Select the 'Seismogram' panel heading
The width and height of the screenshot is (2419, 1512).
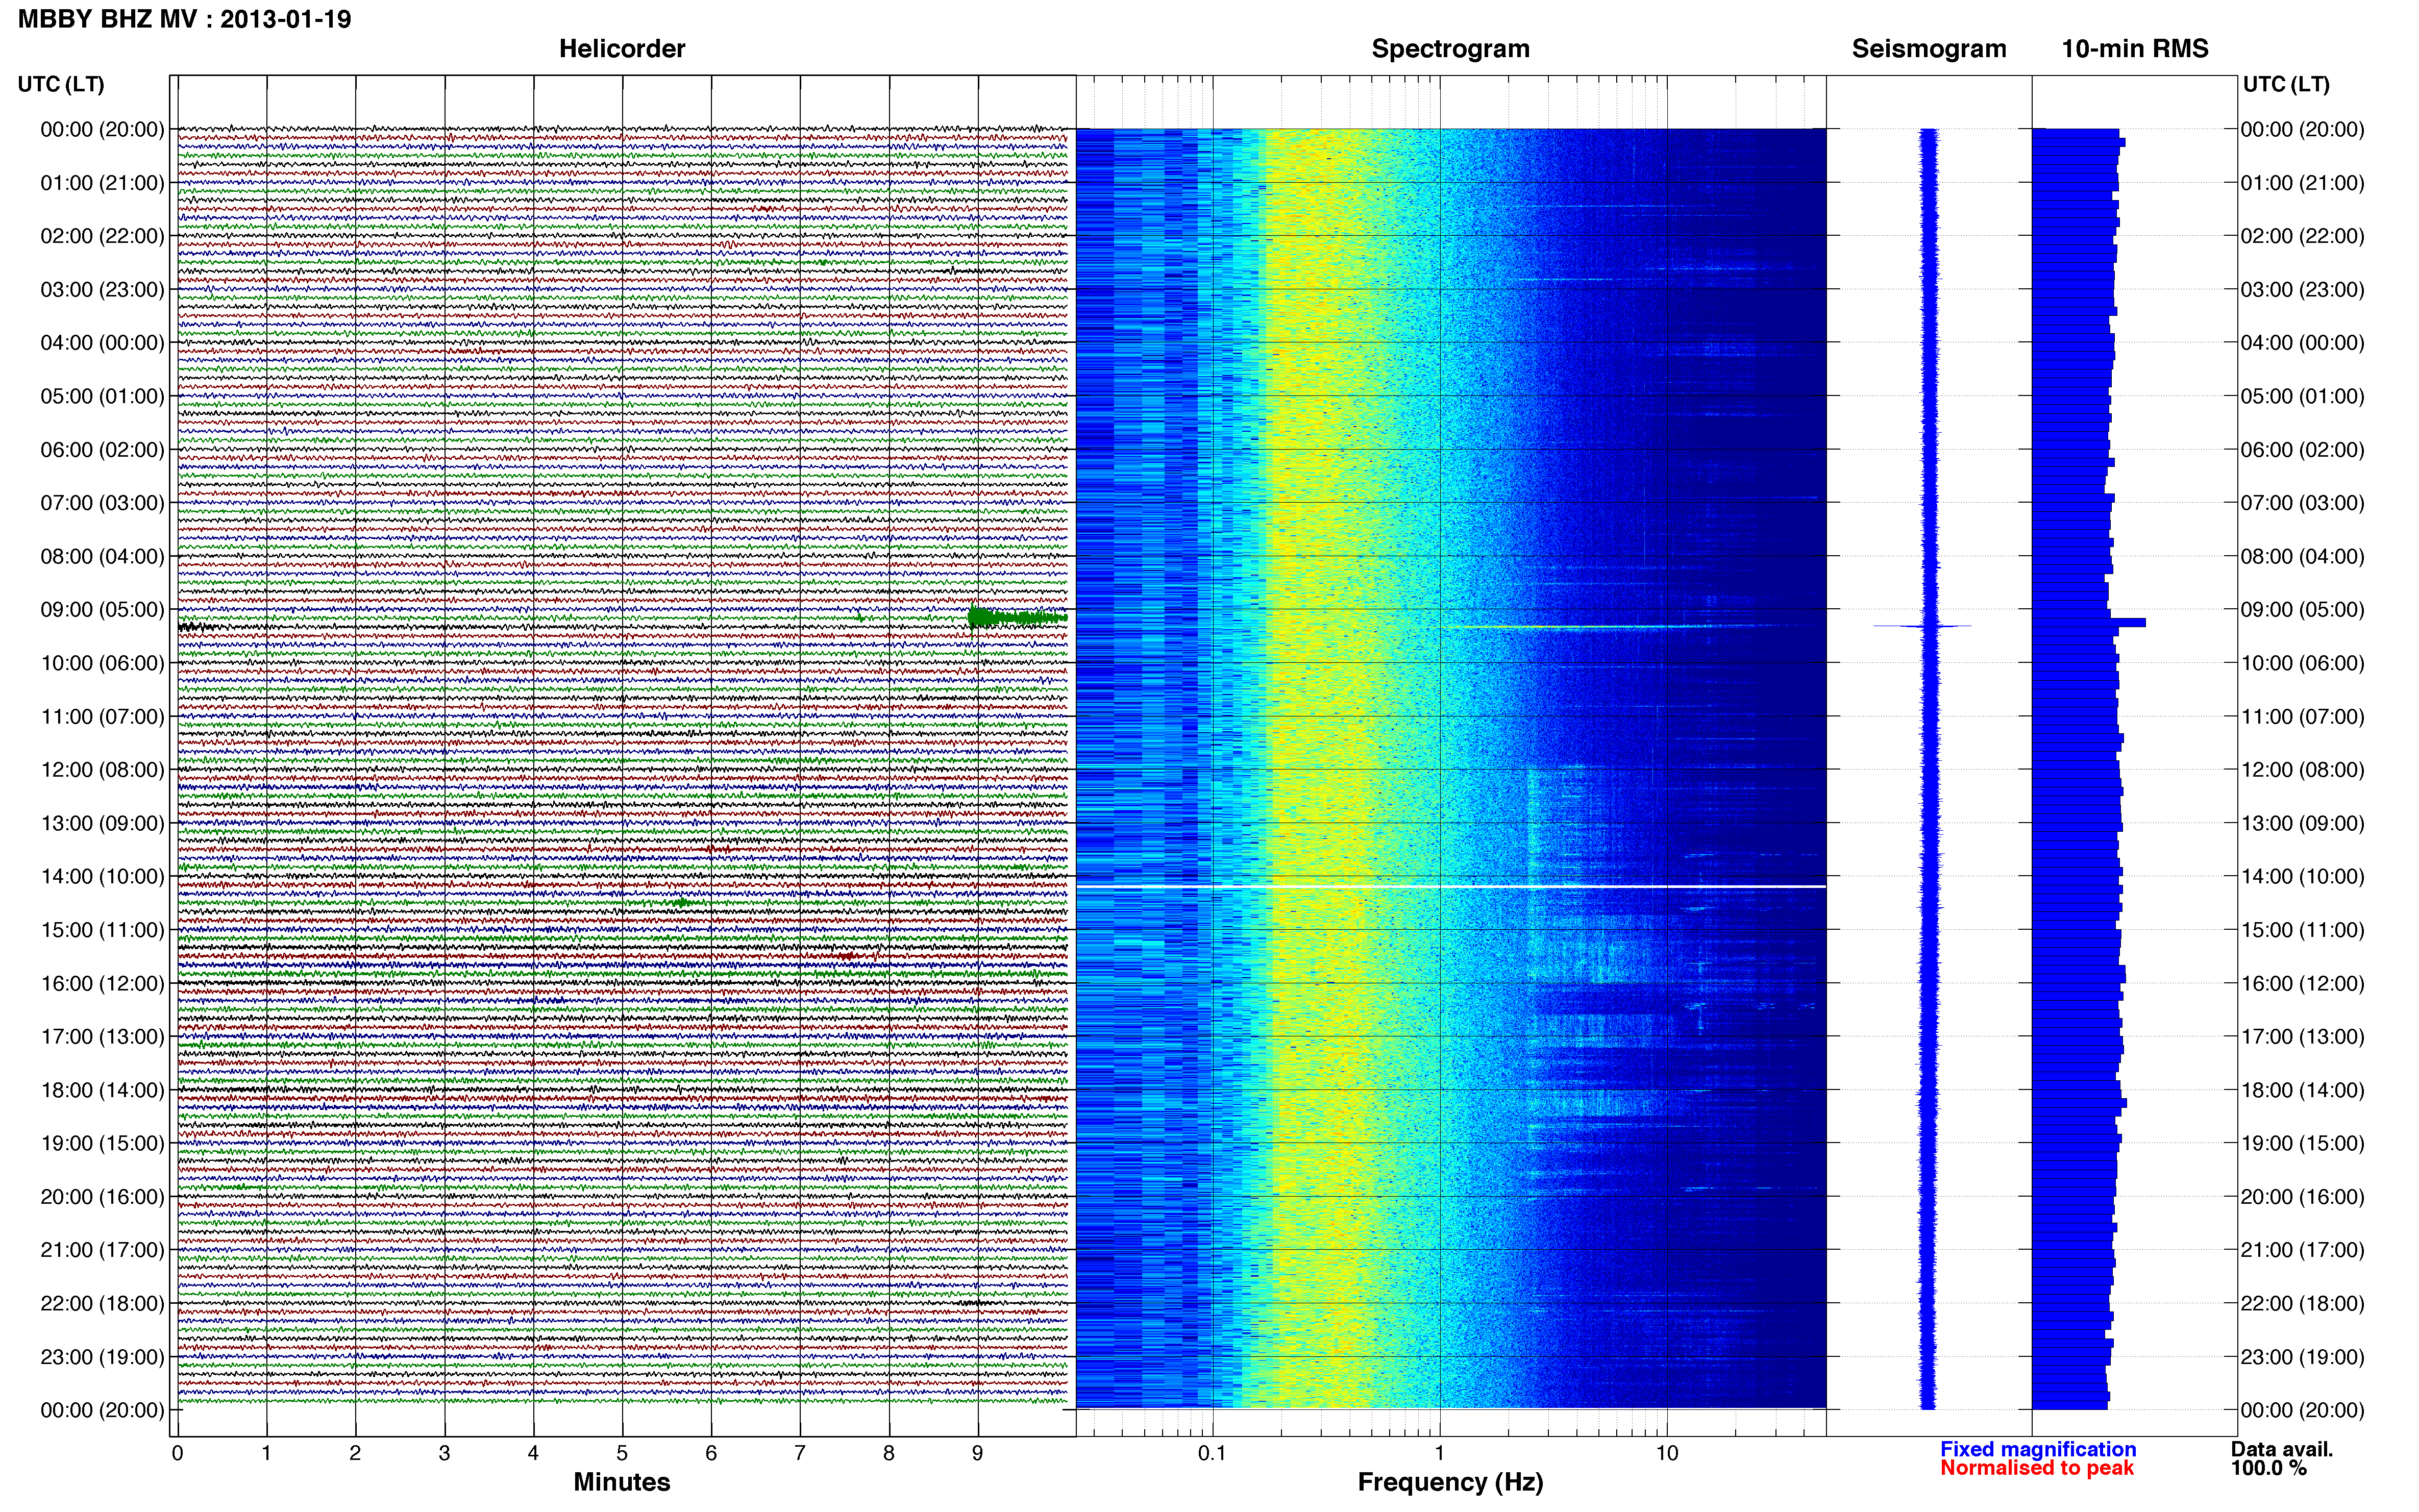[x=1929, y=49]
